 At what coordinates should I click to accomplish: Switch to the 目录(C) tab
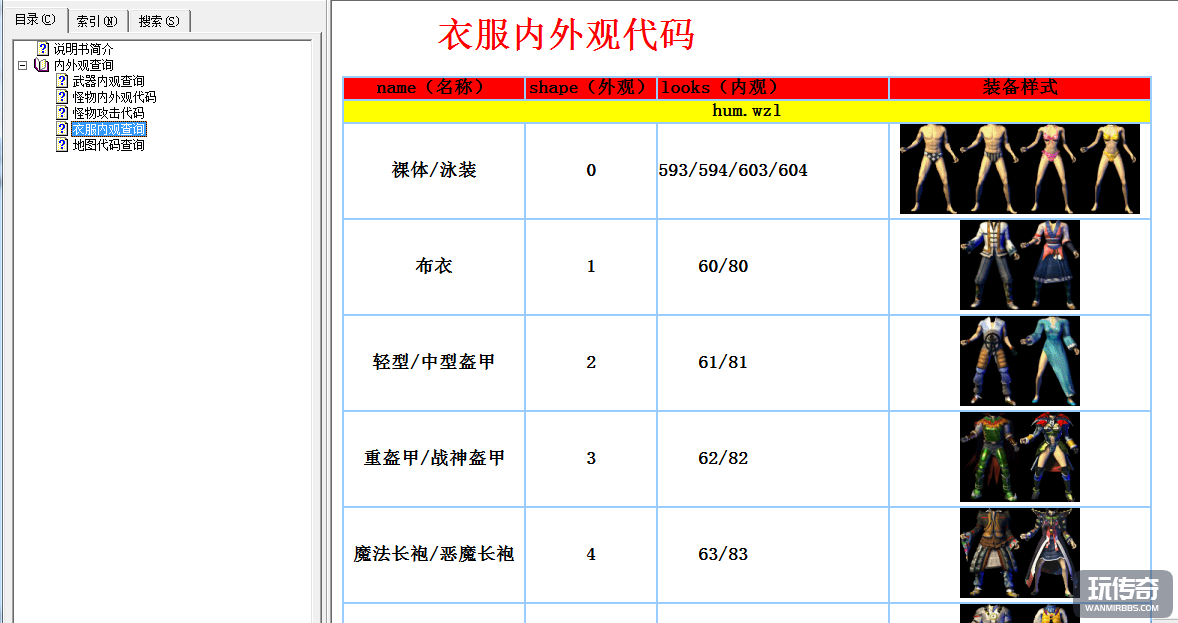tap(35, 20)
